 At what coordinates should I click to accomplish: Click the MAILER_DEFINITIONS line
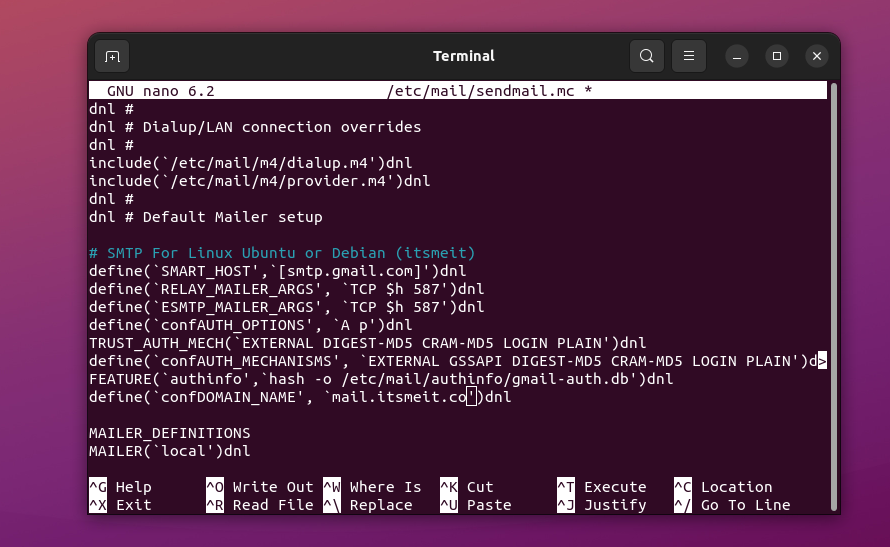point(169,433)
